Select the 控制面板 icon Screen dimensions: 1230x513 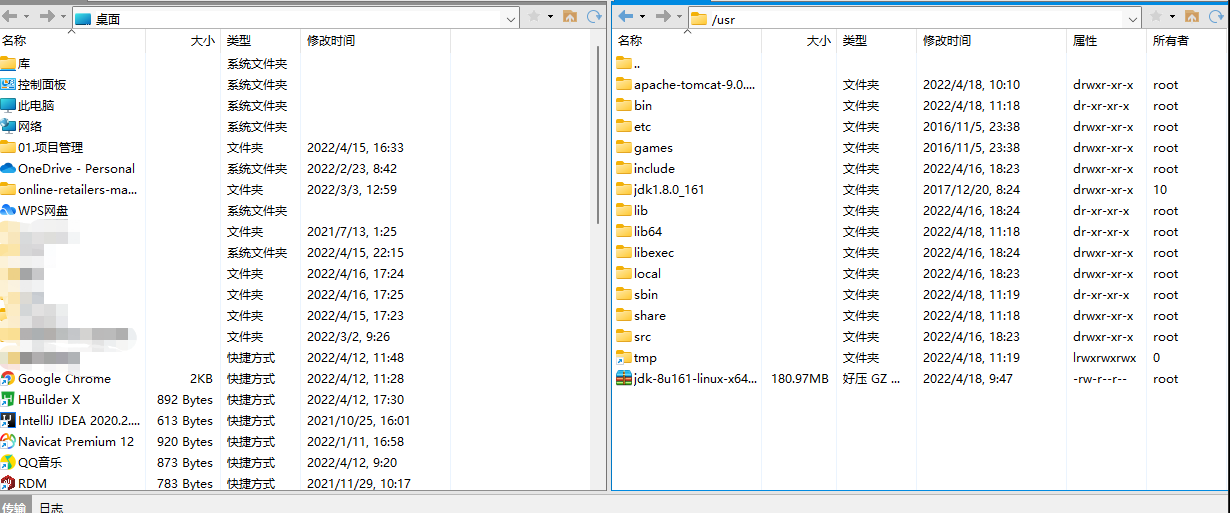(x=8, y=84)
